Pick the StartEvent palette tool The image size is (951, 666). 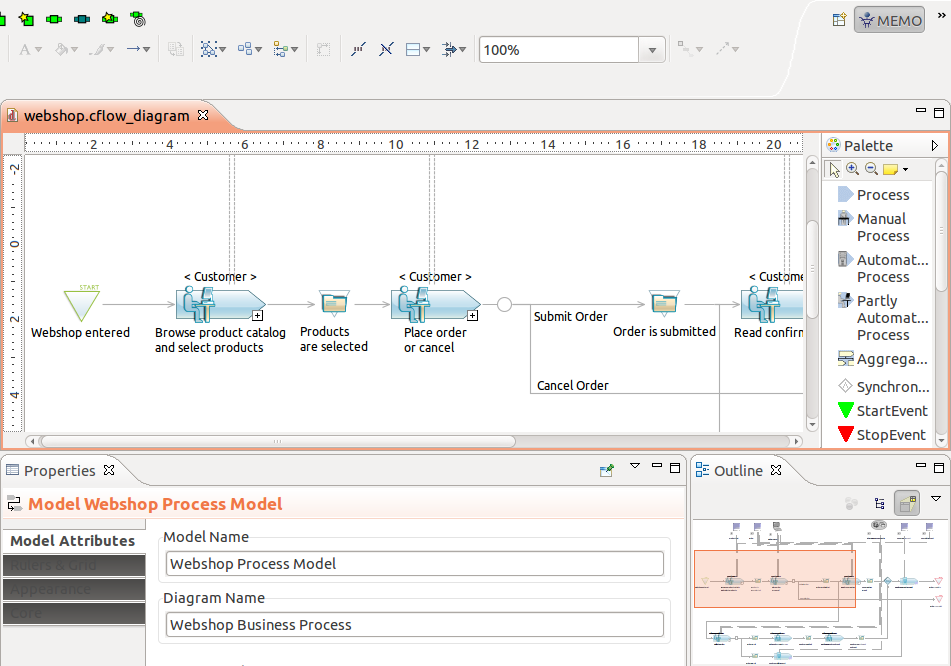click(882, 411)
